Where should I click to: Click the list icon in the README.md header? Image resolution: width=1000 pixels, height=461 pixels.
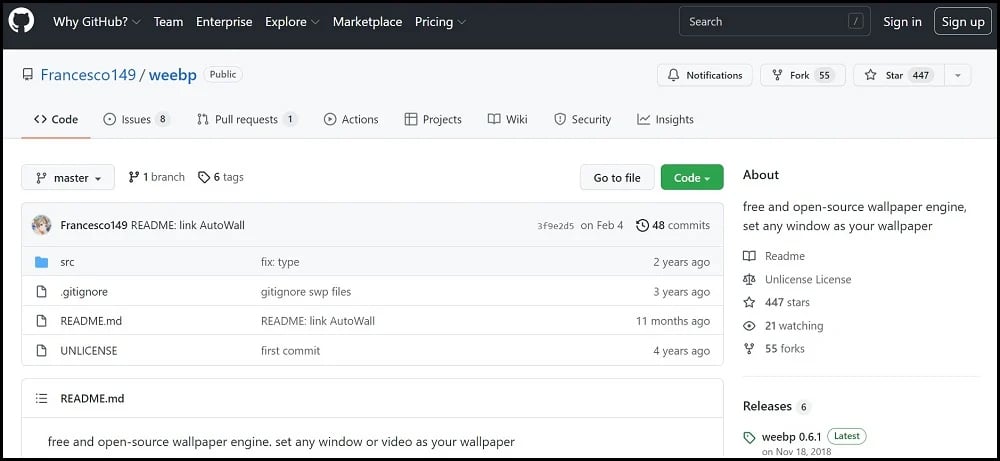tap(41, 399)
